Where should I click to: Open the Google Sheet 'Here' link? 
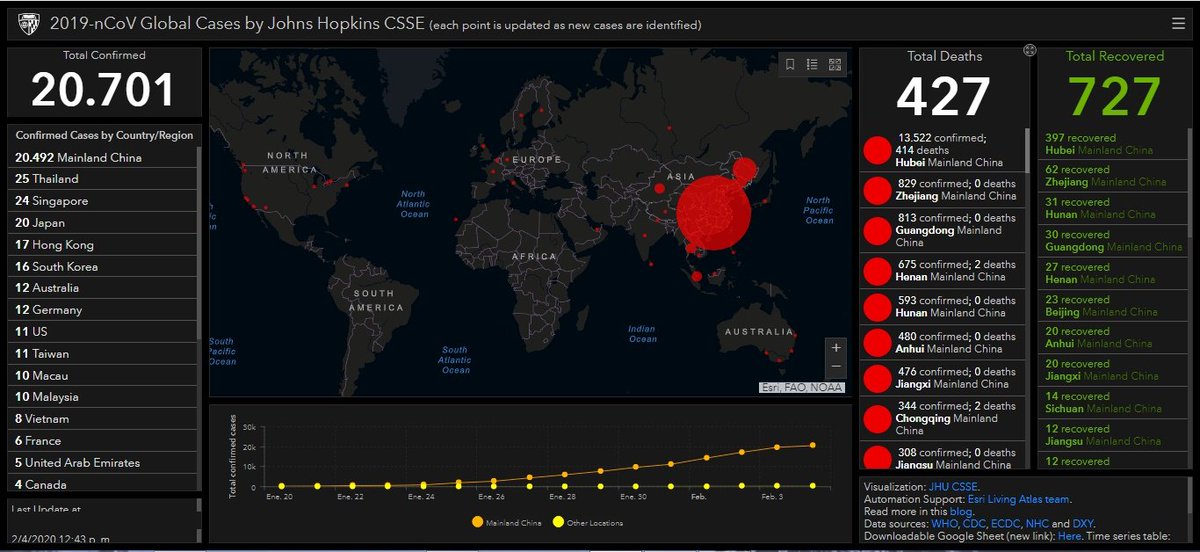(1069, 536)
